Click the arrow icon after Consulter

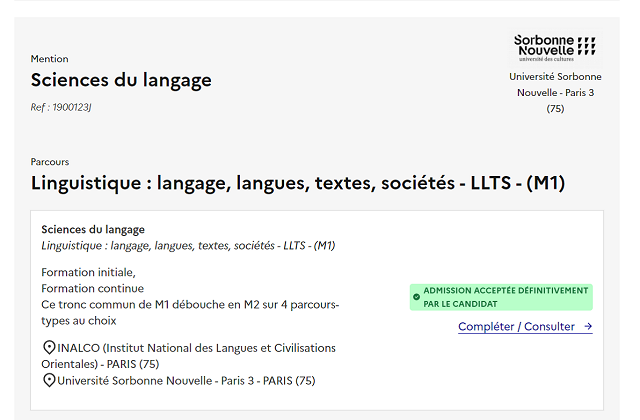click(588, 326)
